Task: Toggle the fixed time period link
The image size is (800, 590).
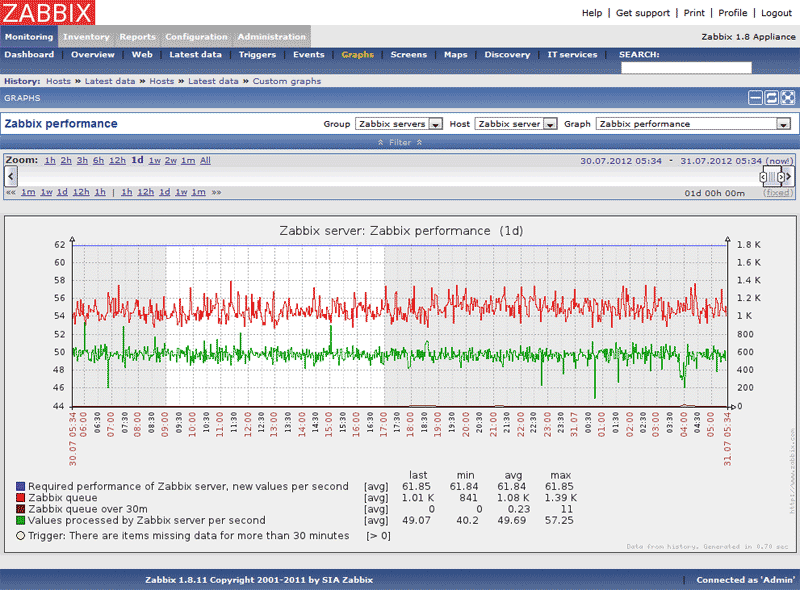Action: pyautogui.click(x=777, y=192)
